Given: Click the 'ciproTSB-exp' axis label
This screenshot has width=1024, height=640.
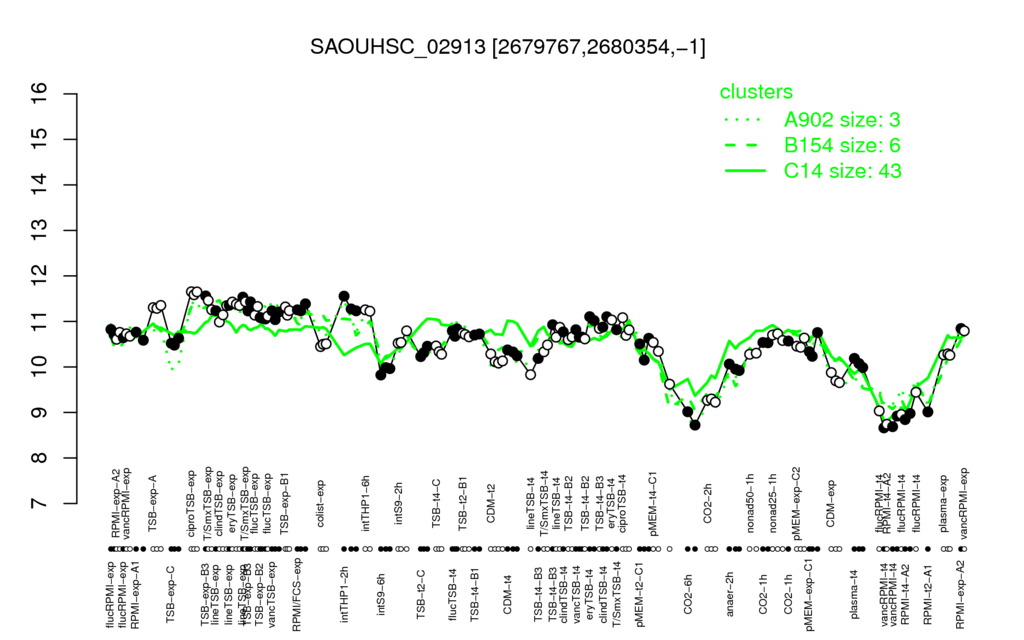Looking at the screenshot, I should [192, 502].
